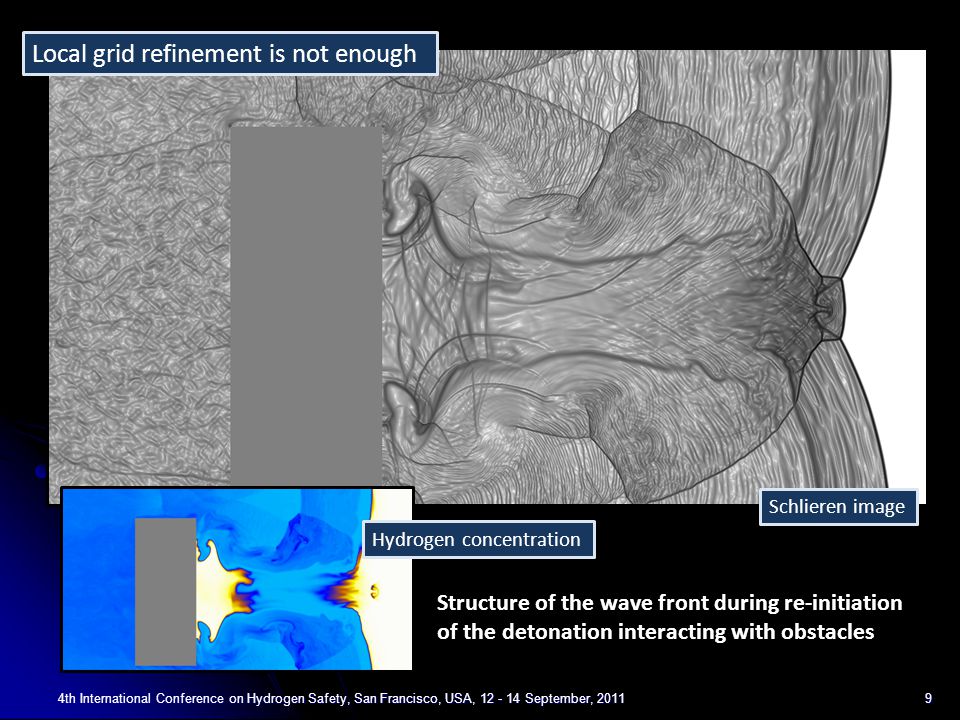Click the hydrogen concentration color map thumbnail
The image size is (960, 720).
(x=237, y=579)
